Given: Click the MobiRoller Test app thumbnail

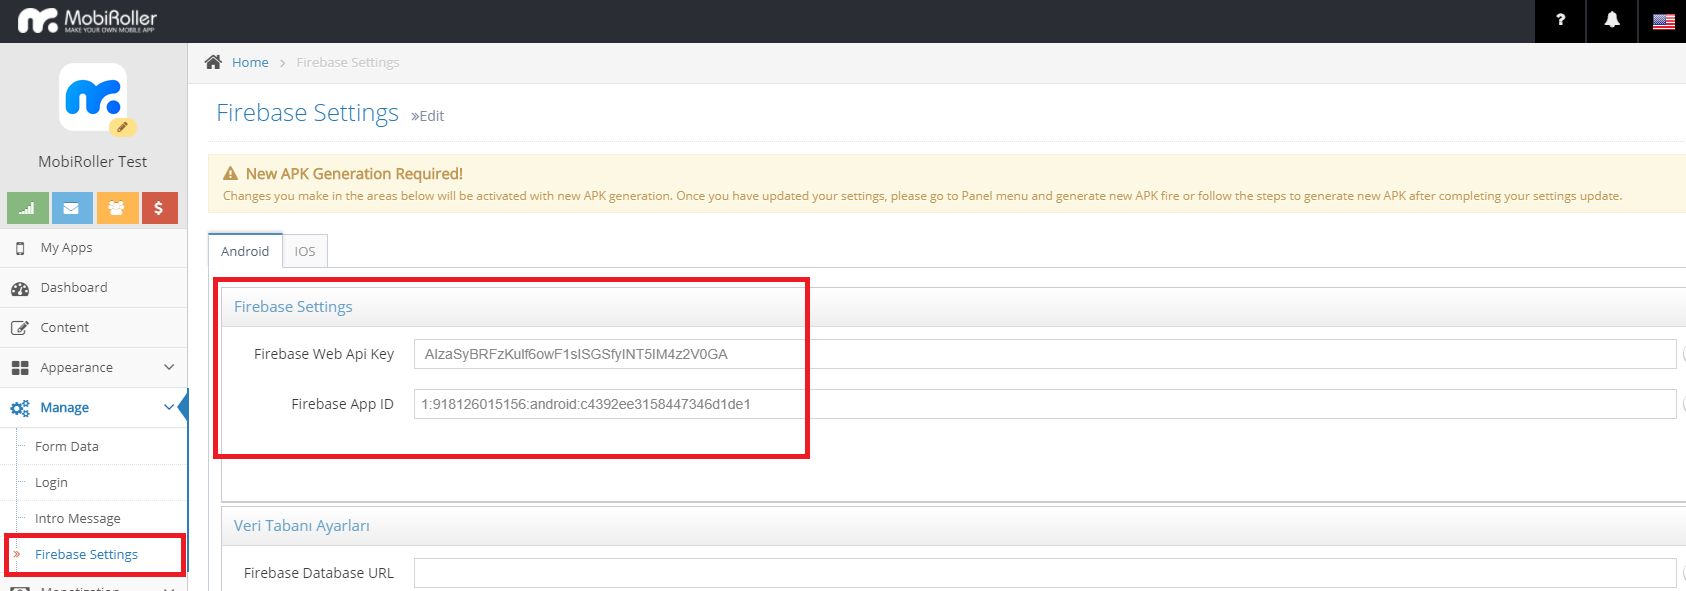Looking at the screenshot, I should pos(93,98).
